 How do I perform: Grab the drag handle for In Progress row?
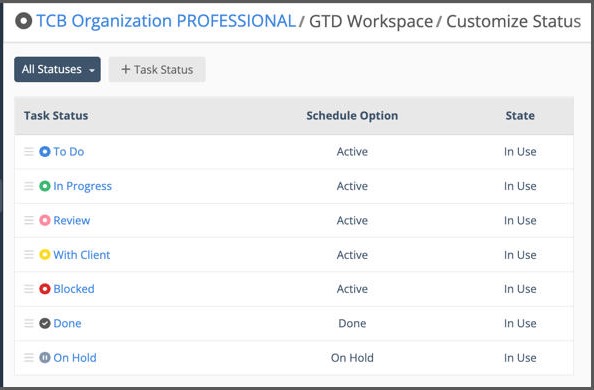click(29, 186)
